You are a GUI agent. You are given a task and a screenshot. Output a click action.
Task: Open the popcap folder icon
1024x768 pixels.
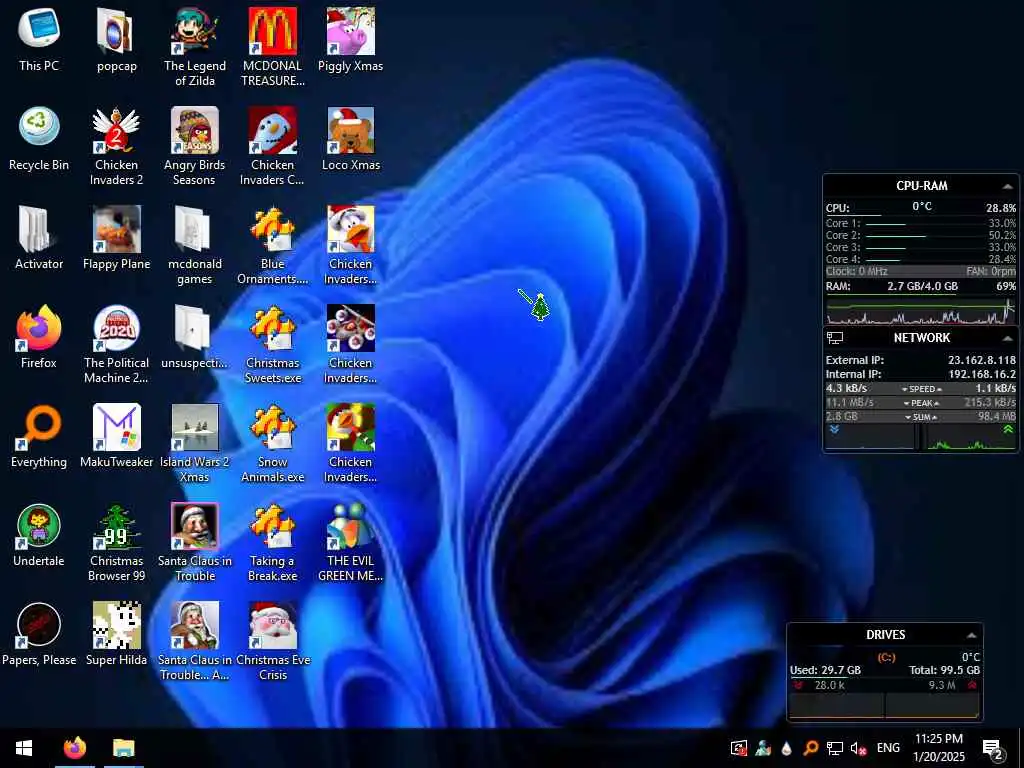click(116, 39)
